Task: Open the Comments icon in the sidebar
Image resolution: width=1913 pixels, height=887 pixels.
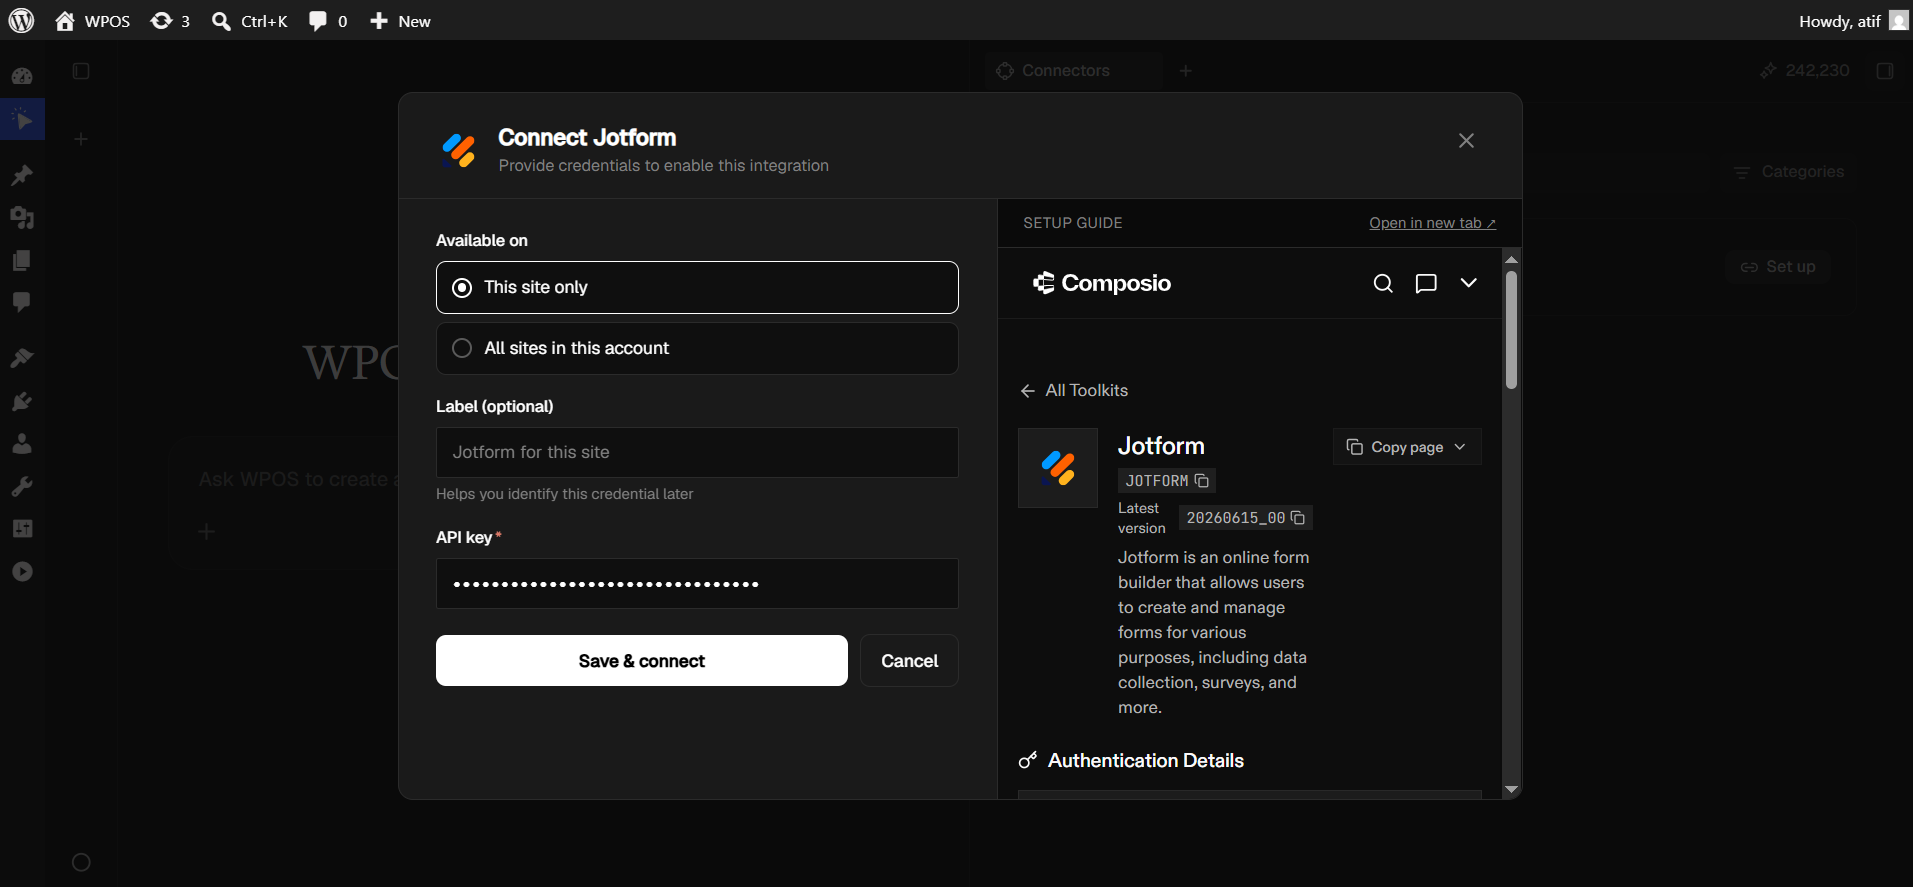Action: (x=22, y=302)
